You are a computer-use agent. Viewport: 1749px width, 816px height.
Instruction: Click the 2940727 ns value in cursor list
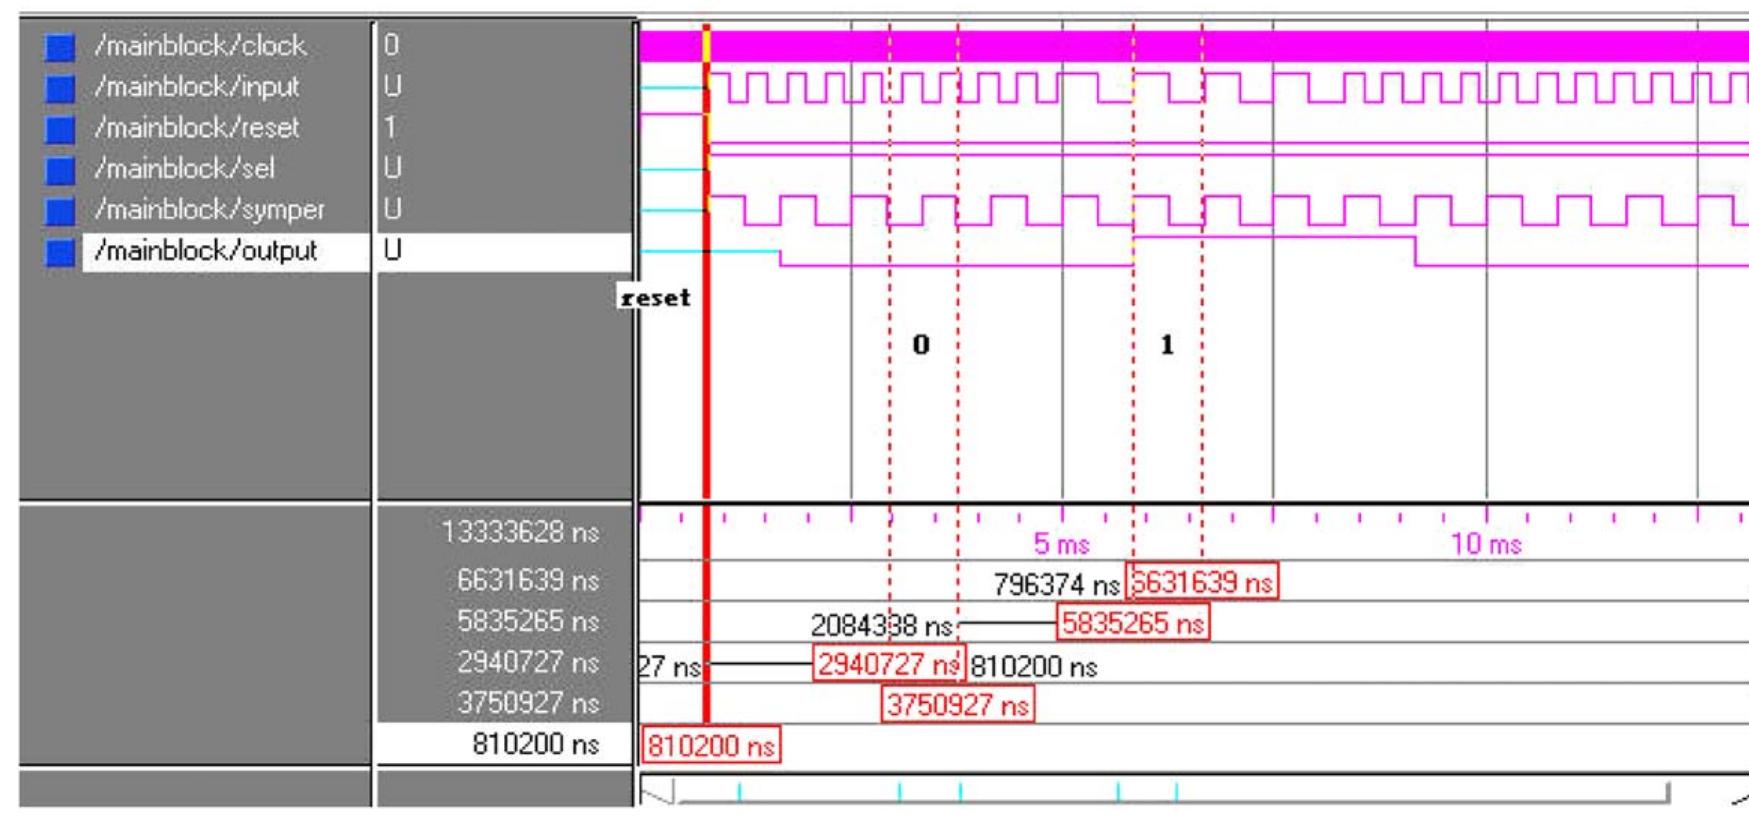point(528,662)
